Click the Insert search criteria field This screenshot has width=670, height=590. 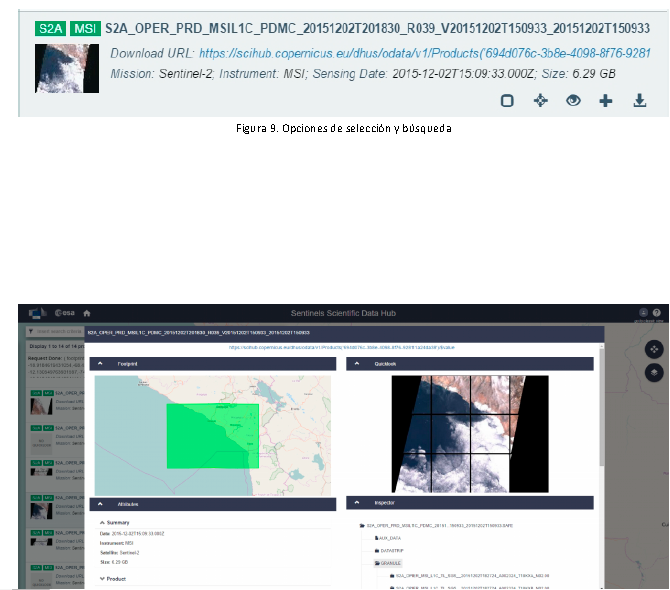tap(59, 332)
